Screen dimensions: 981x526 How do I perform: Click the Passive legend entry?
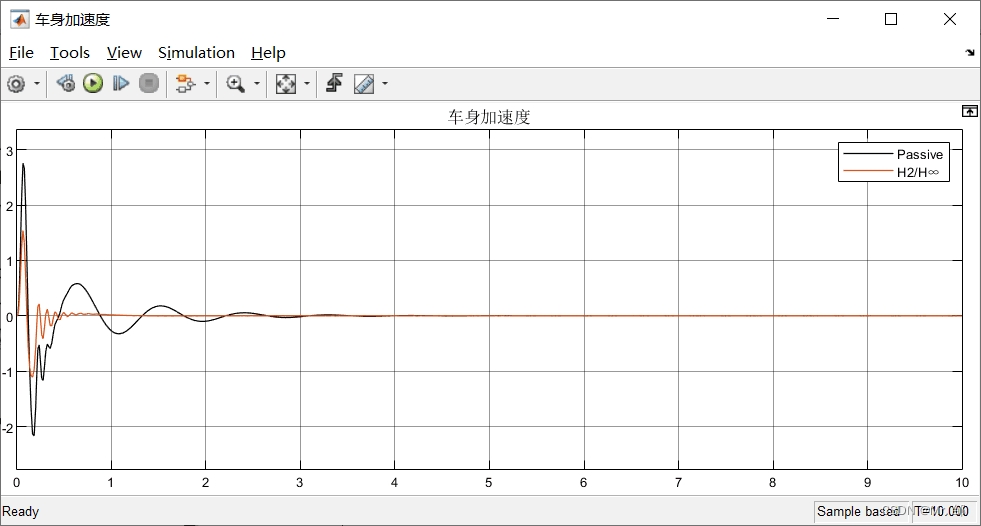click(x=919, y=154)
